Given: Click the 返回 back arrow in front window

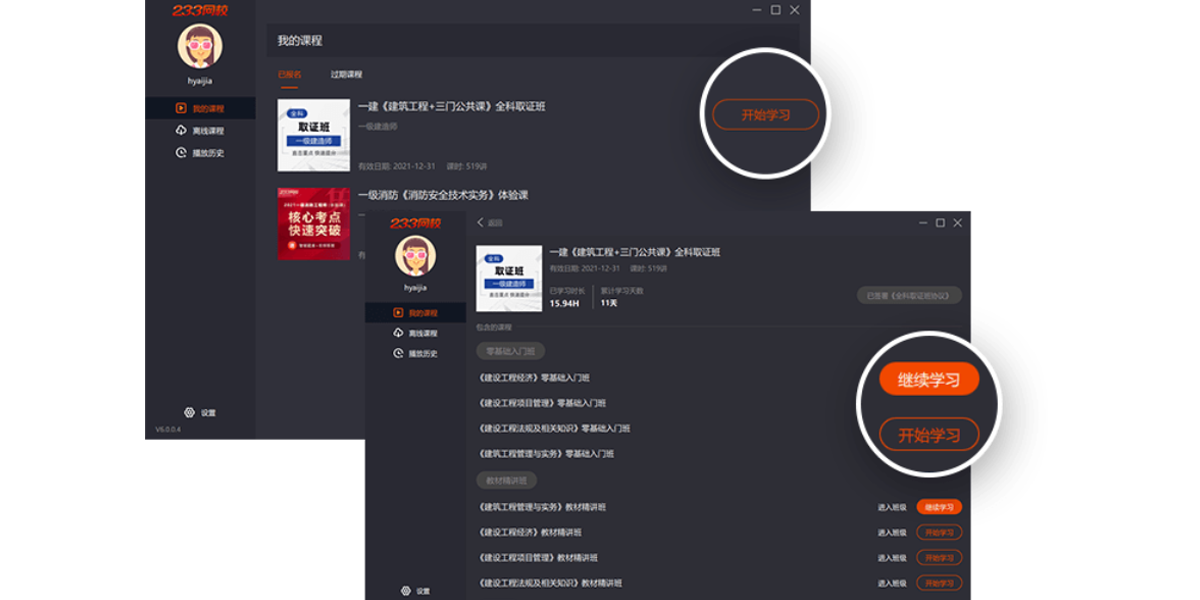Looking at the screenshot, I should point(480,222).
